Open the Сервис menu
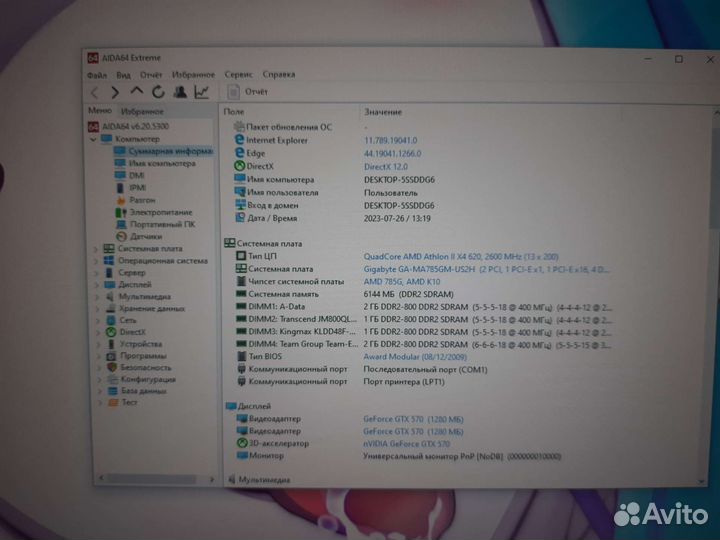This screenshot has height=540, width=720. [238, 74]
